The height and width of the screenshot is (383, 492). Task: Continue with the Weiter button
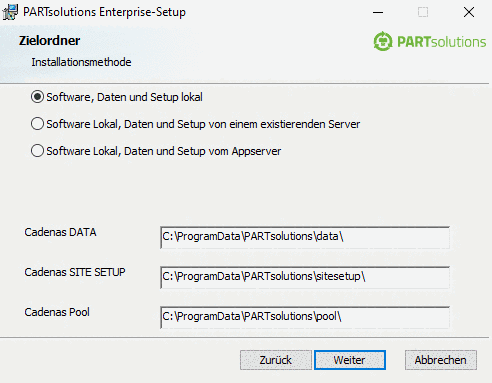pos(350,360)
